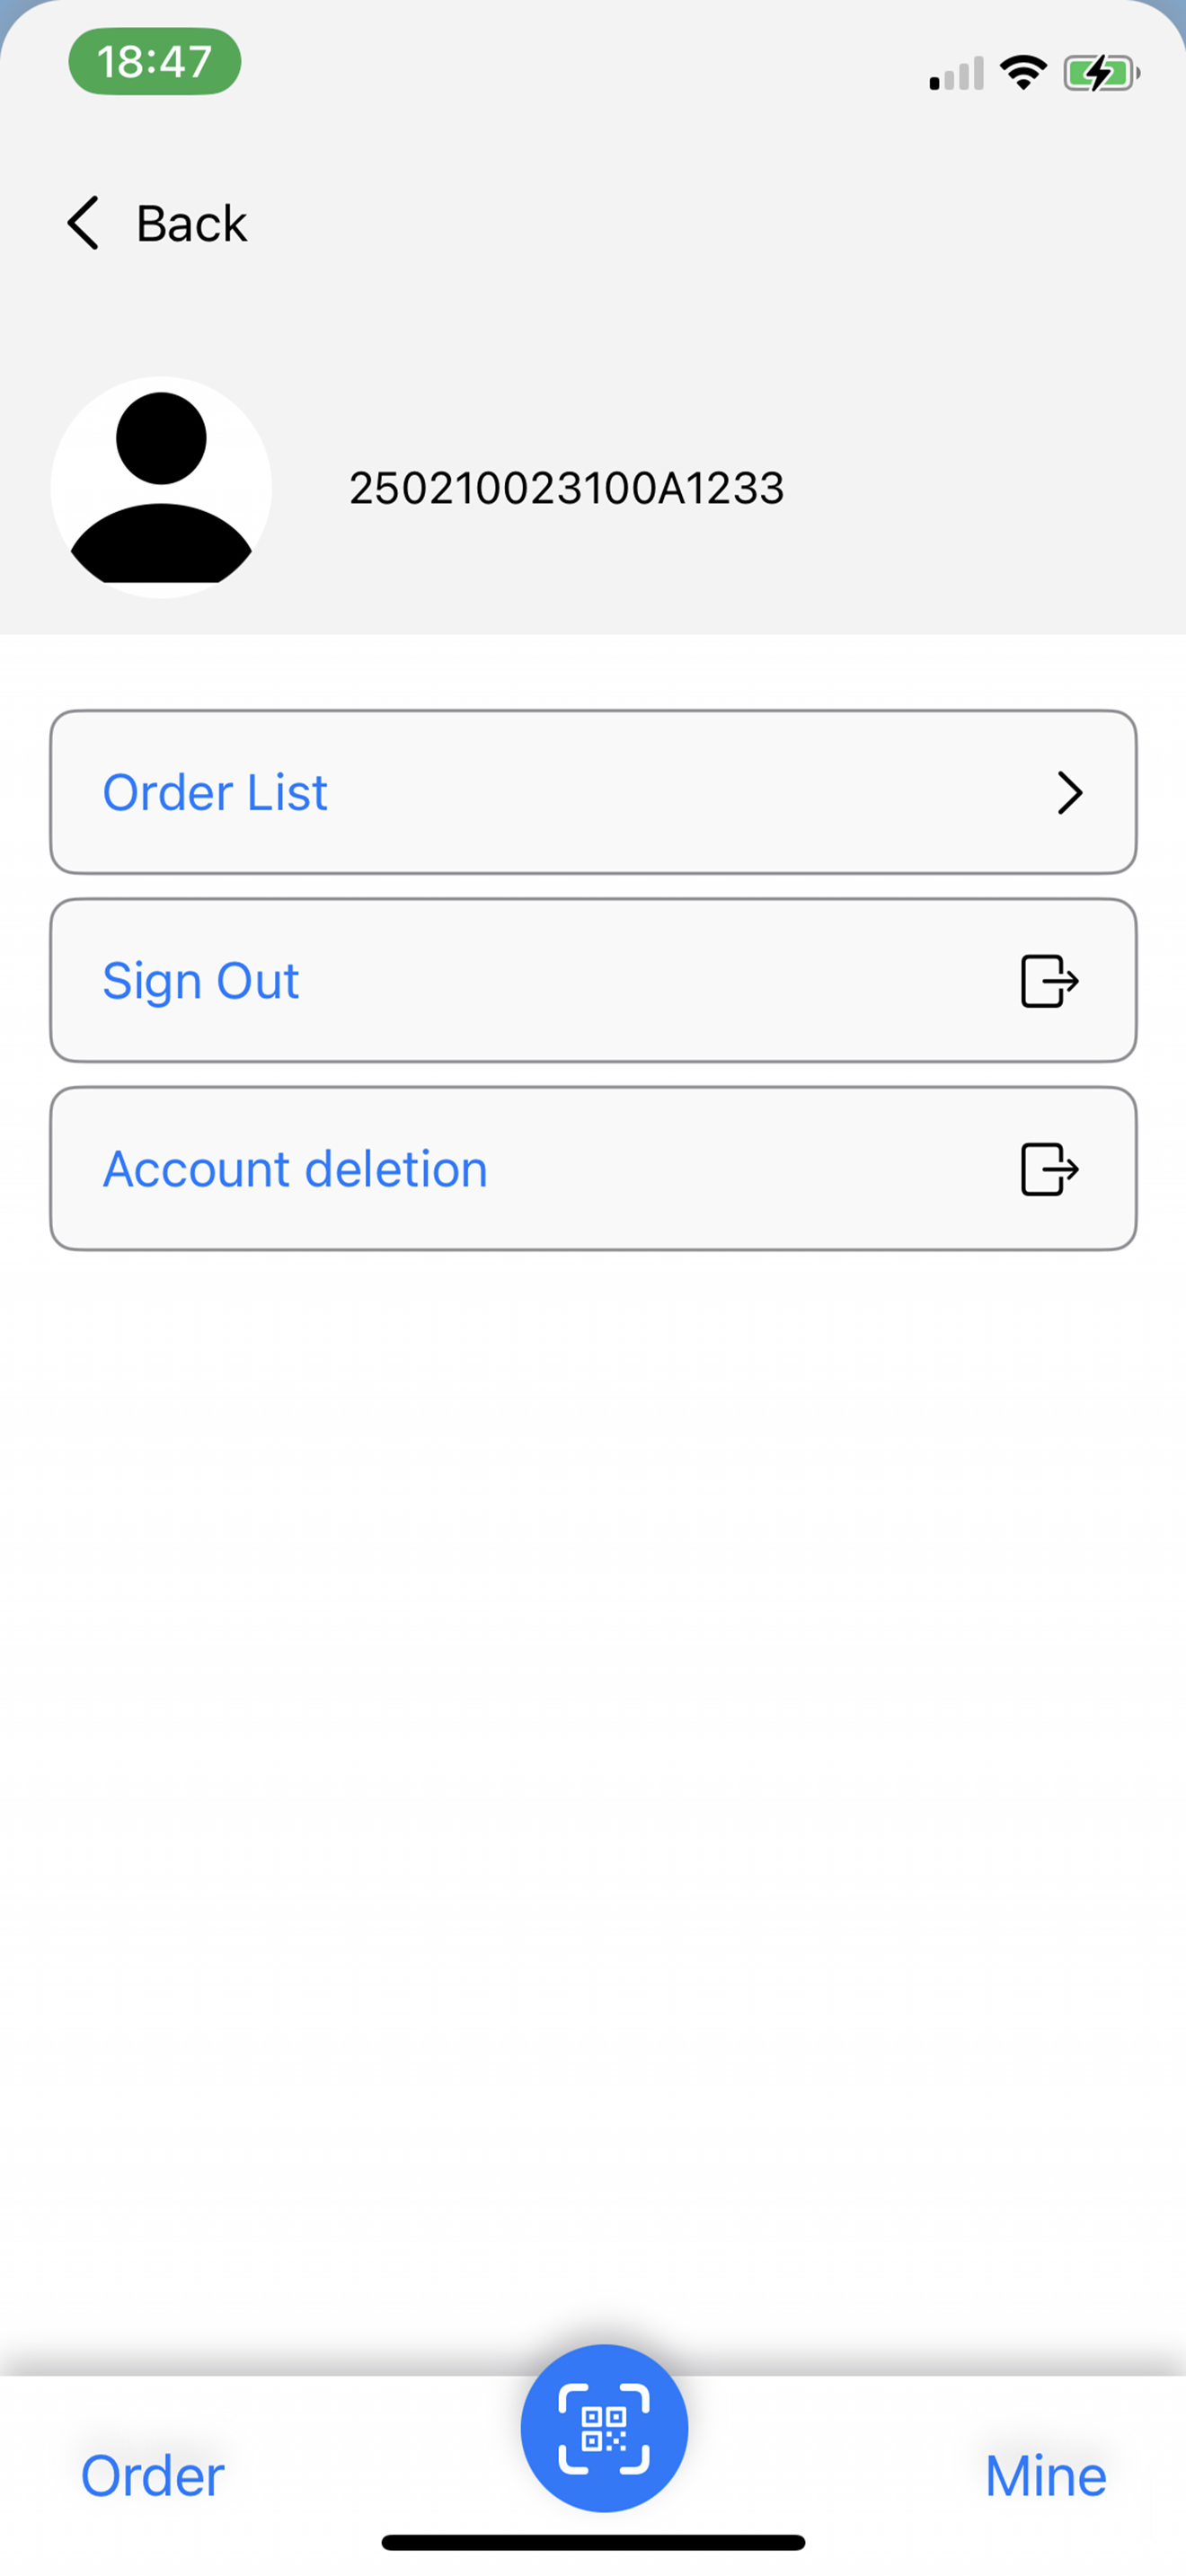This screenshot has height=2576, width=1186.
Task: Tap the home indicator bar
Action: (x=593, y=2543)
